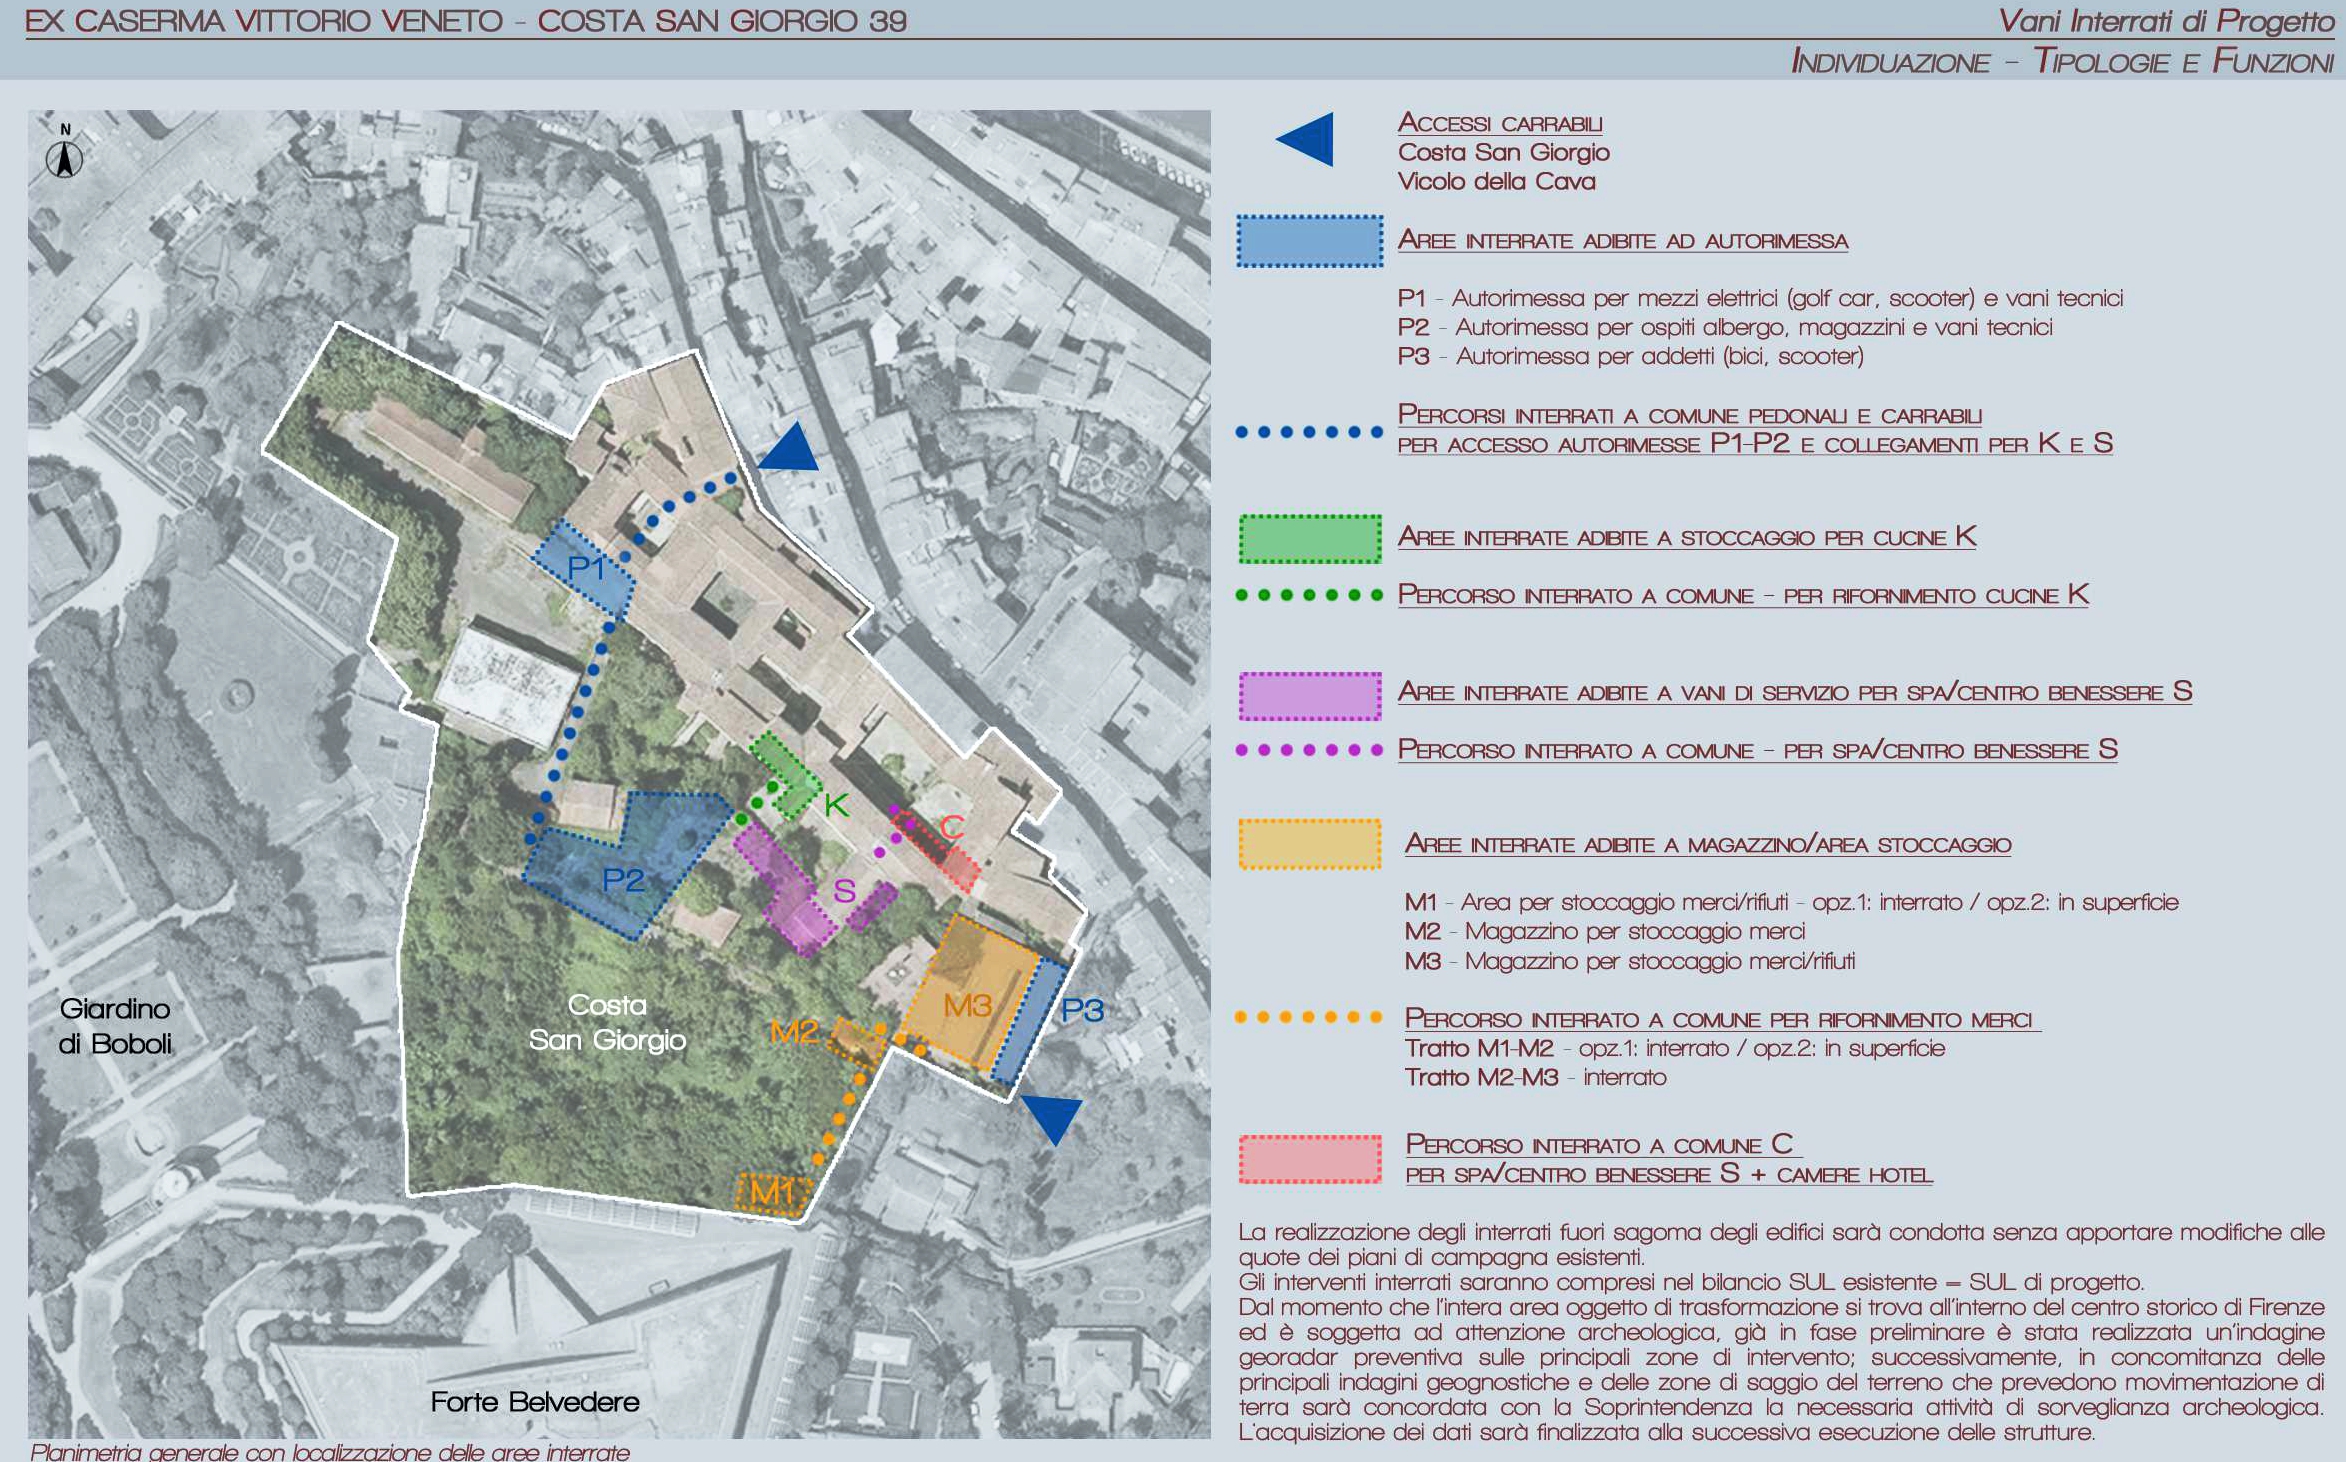Click 'Percorsi interrati a comune pedonali e carrabili'
Screen dimensions: 2346x1462
point(1690,415)
